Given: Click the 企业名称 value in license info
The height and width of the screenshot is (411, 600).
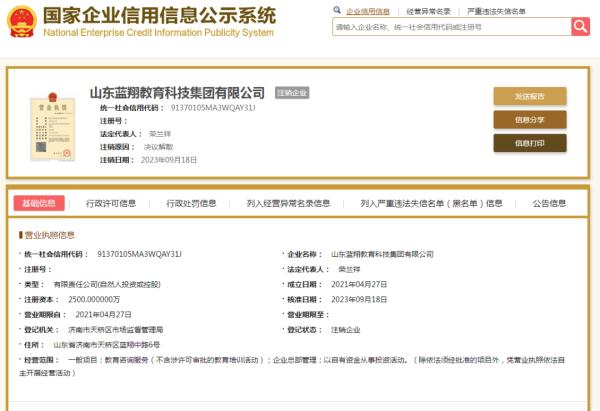Looking at the screenshot, I should pos(382,254).
